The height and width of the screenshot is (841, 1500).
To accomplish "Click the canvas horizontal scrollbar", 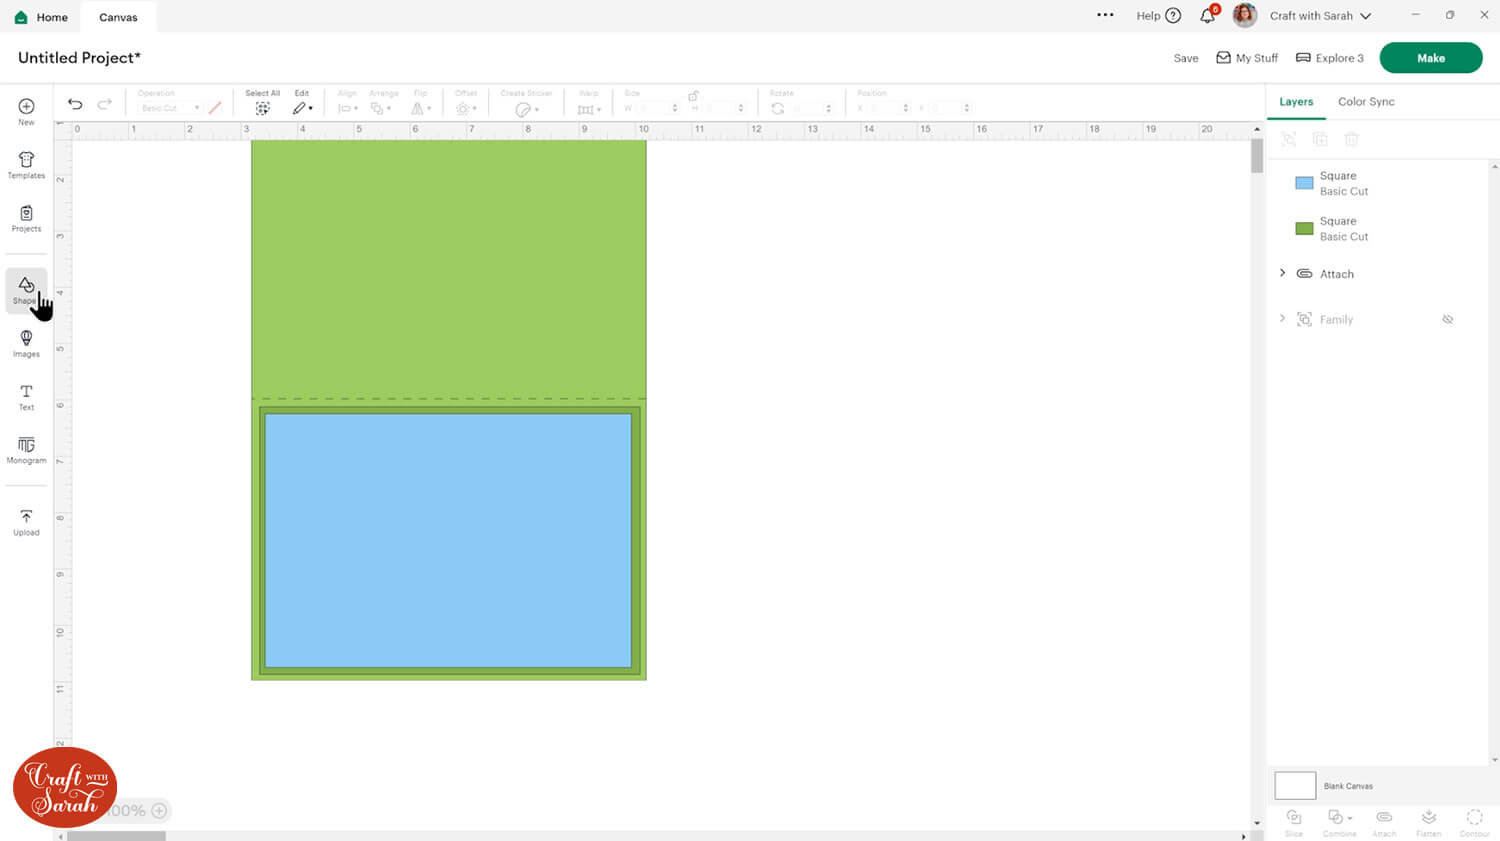I will click(116, 836).
